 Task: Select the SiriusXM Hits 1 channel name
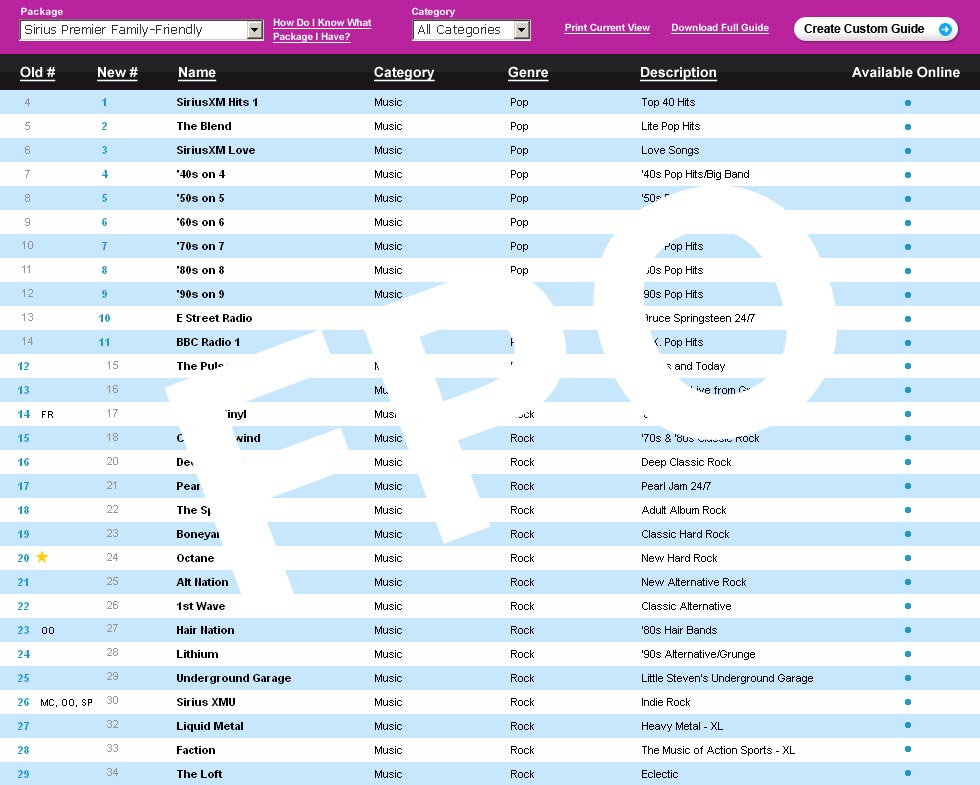(x=217, y=102)
